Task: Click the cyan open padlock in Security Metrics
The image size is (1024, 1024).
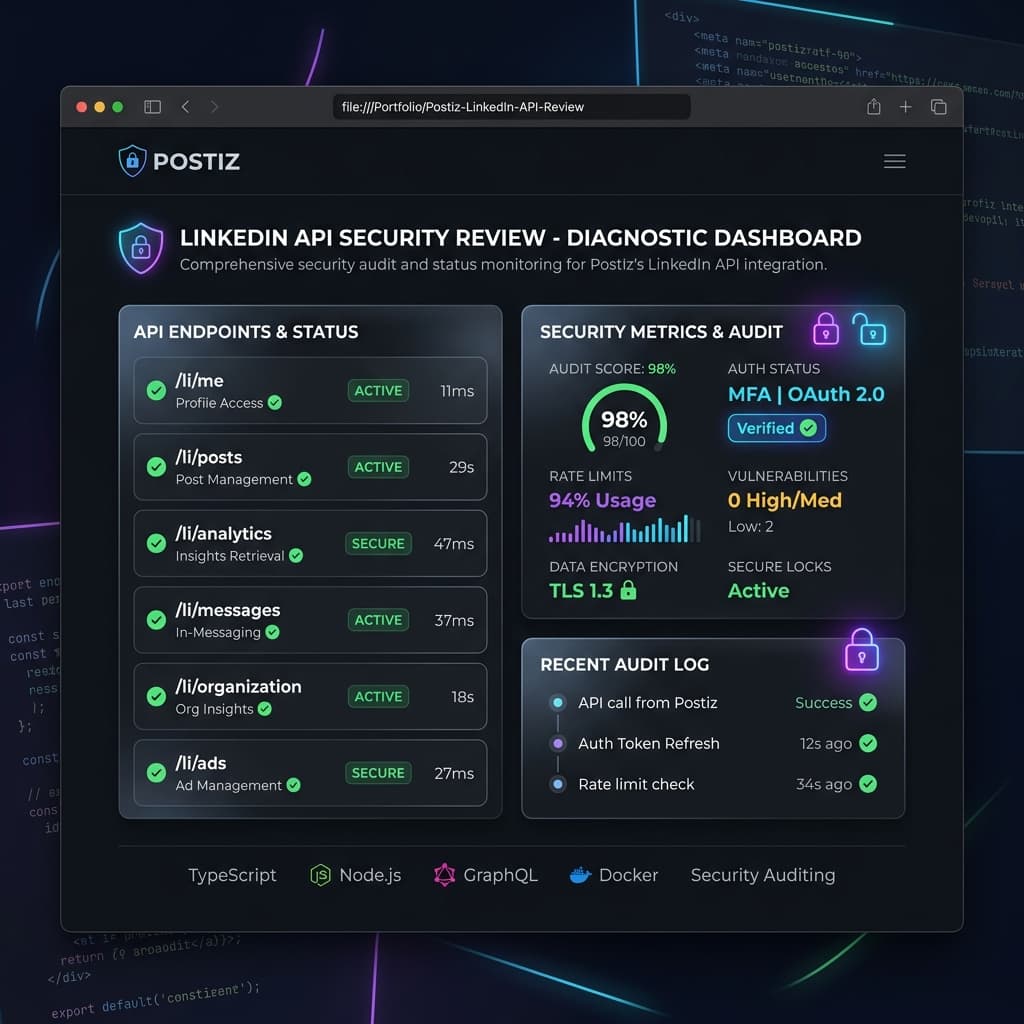Action: (x=869, y=328)
